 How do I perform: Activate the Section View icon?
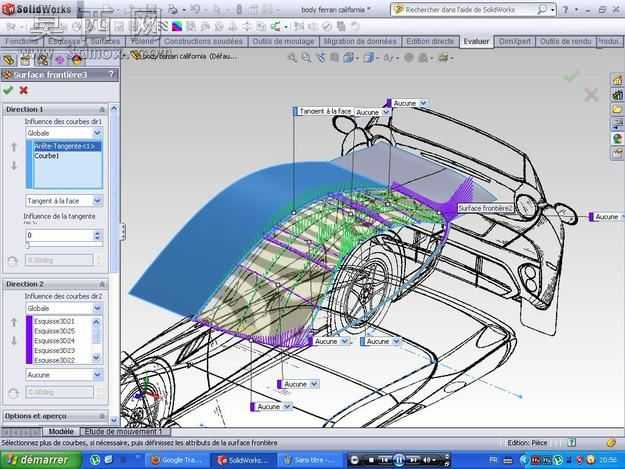[x=335, y=58]
